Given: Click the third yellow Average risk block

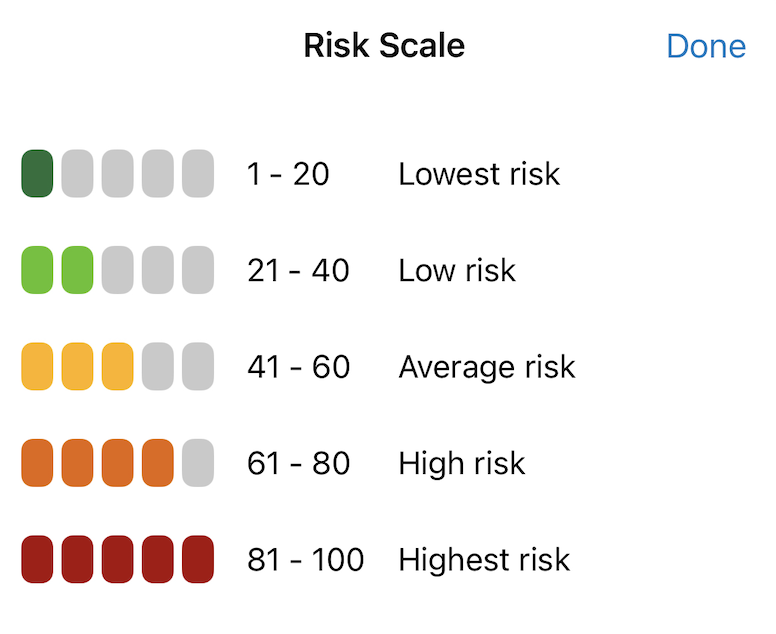Looking at the screenshot, I should [x=117, y=366].
